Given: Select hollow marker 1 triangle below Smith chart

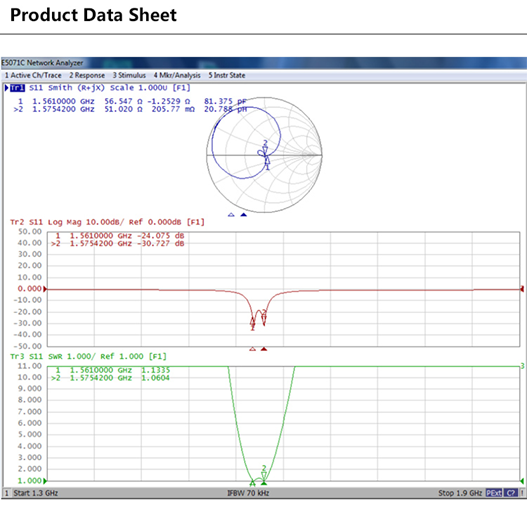Looking at the screenshot, I should click(231, 215).
